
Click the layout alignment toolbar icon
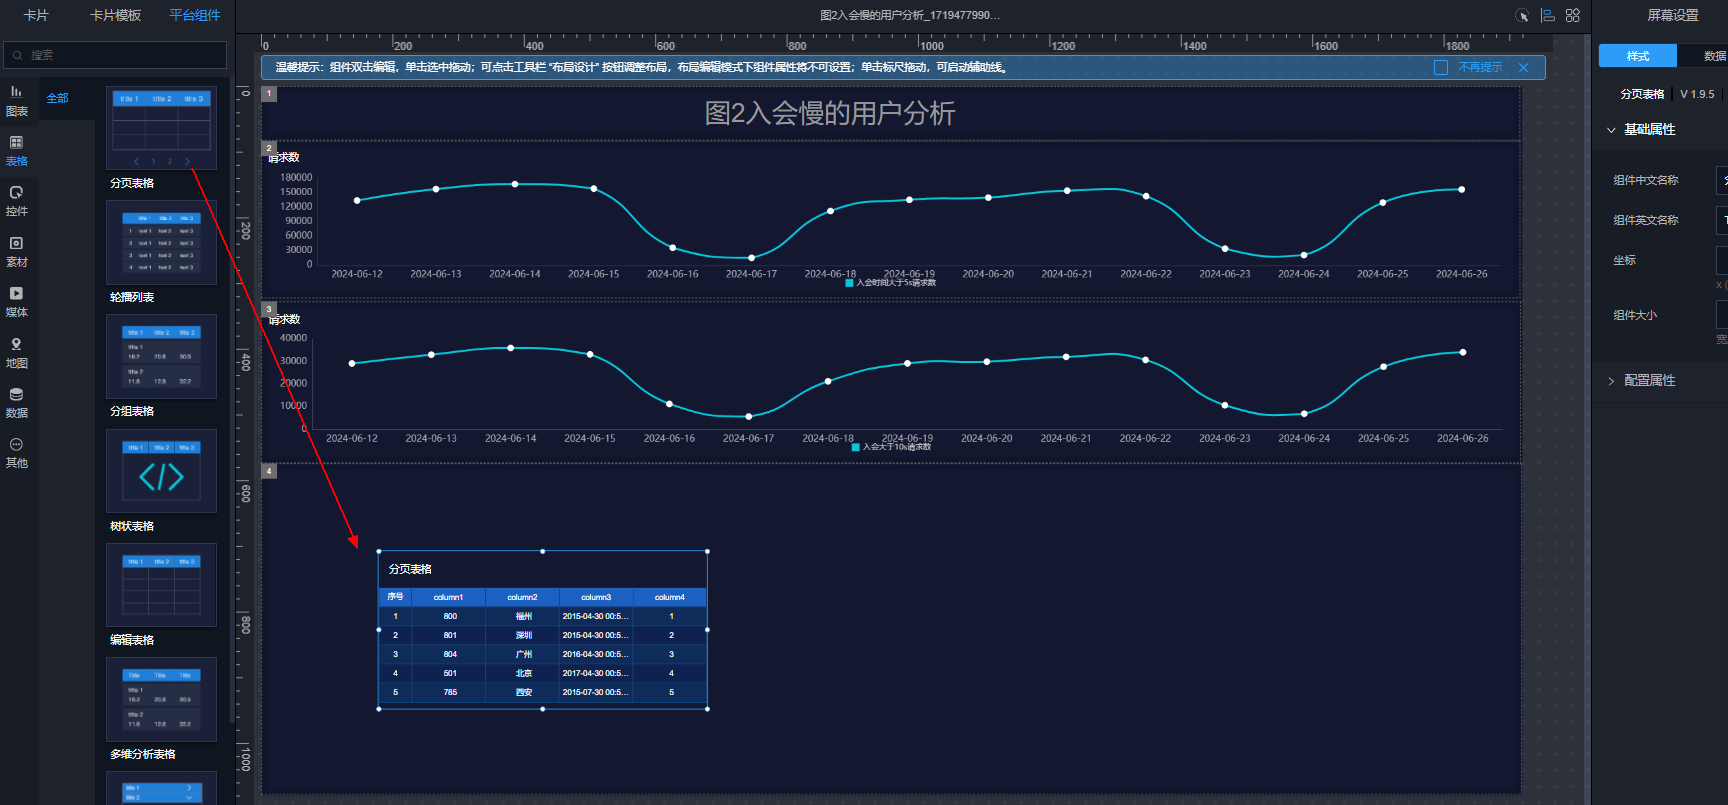pyautogui.click(x=1548, y=15)
